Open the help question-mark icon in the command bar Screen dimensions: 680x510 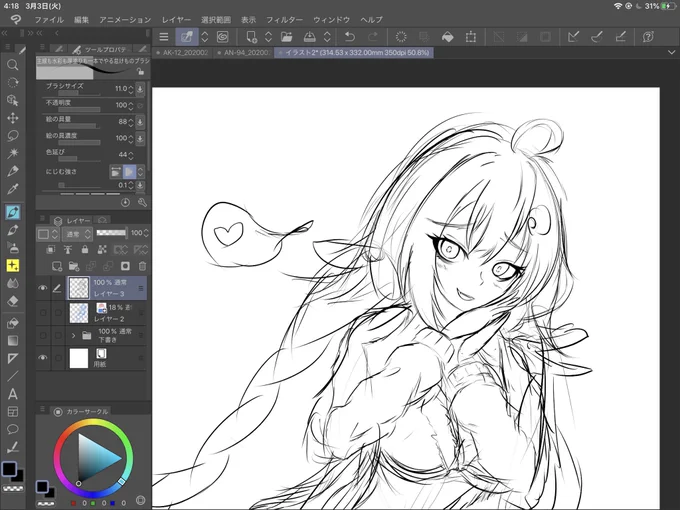pyautogui.click(x=648, y=37)
